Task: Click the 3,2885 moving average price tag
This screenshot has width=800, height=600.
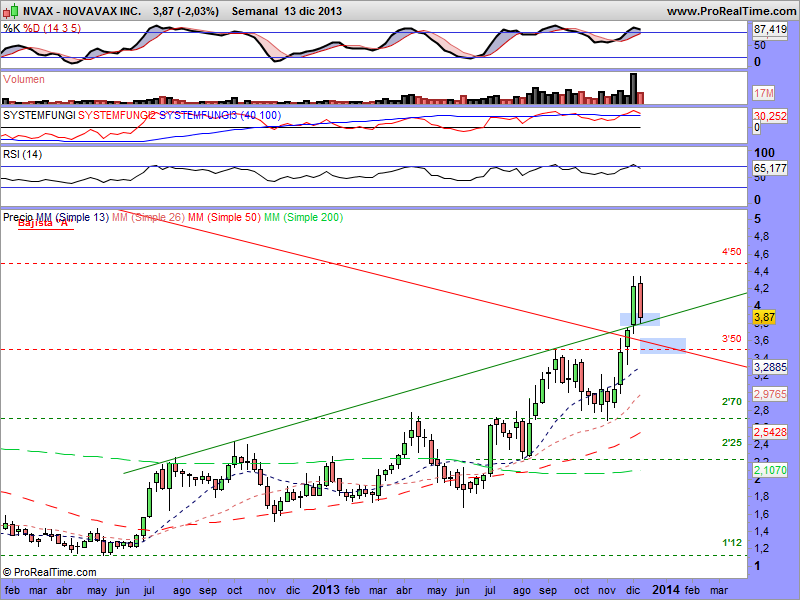Action: click(x=770, y=367)
